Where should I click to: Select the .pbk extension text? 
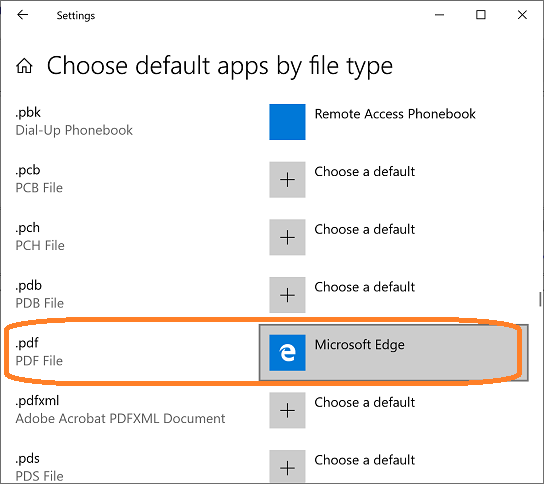tap(28, 113)
